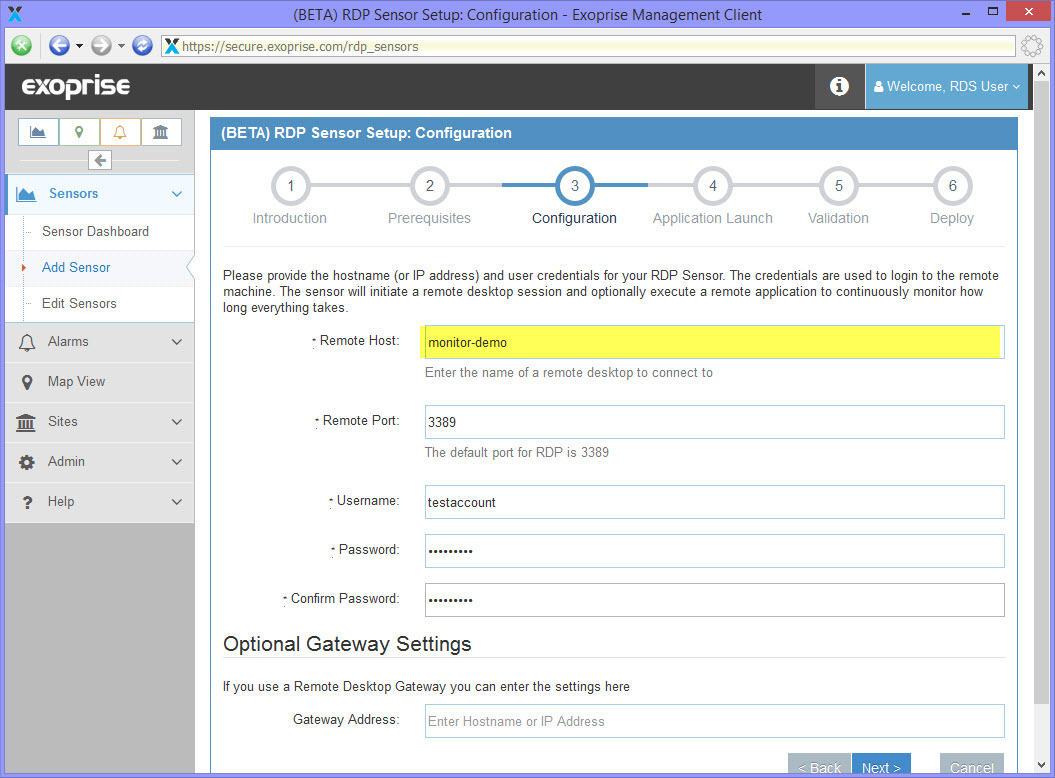Click the Admin gear icon in the sidebar

[26, 462]
